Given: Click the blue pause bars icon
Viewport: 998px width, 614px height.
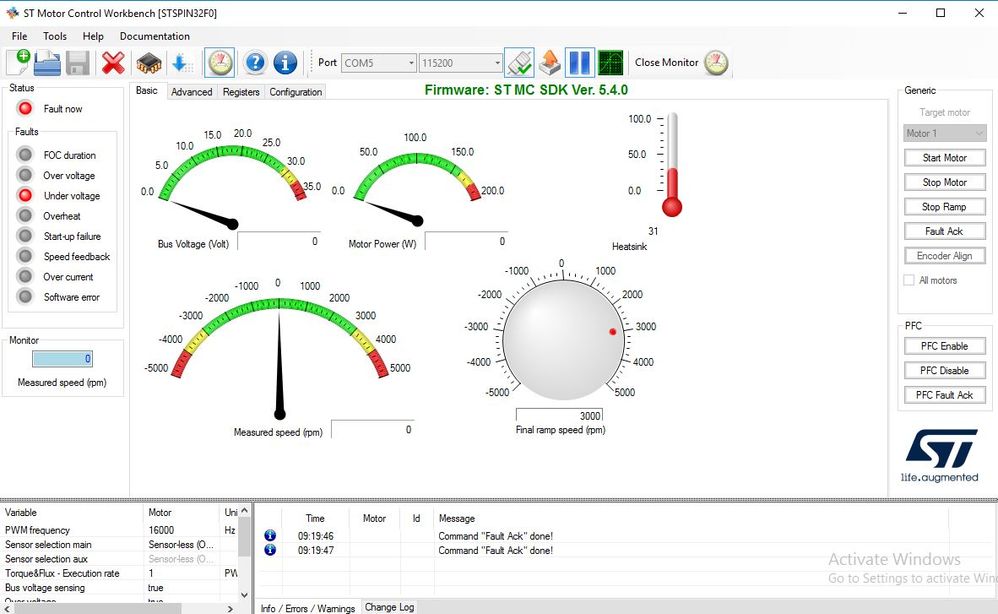Looking at the screenshot, I should pyautogui.click(x=580, y=62).
